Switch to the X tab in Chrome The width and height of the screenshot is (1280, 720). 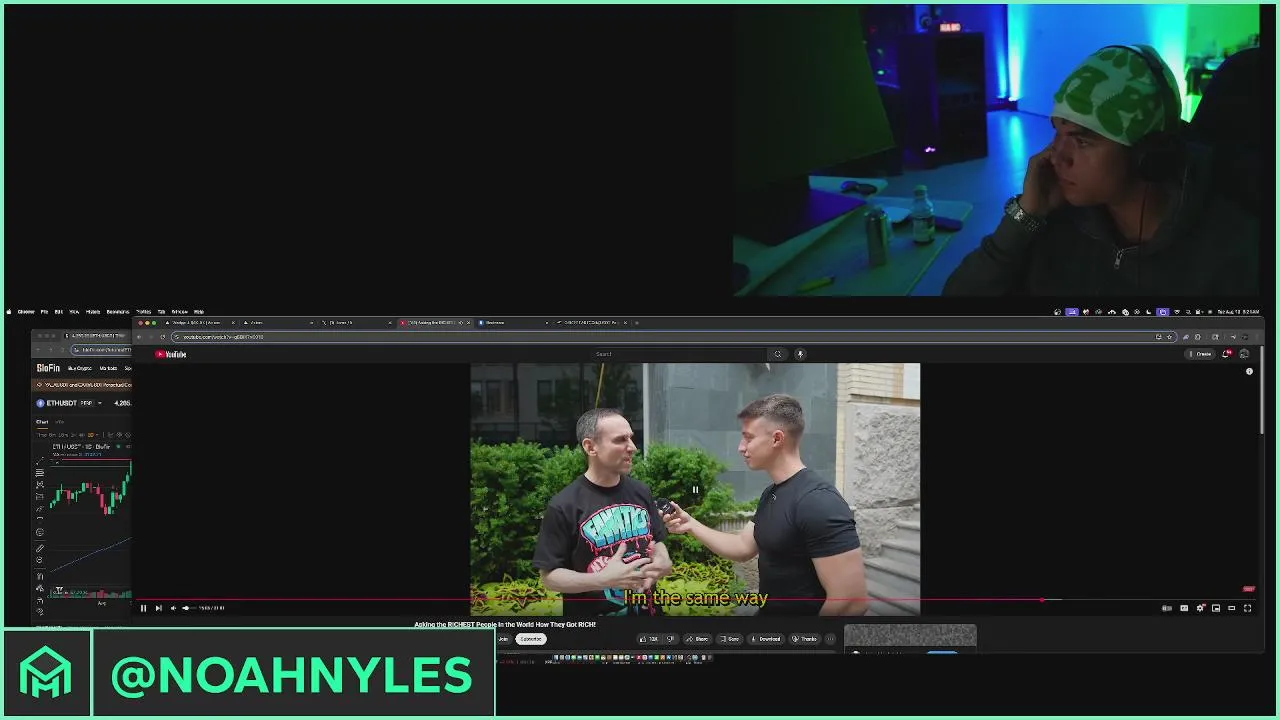click(x=357, y=323)
